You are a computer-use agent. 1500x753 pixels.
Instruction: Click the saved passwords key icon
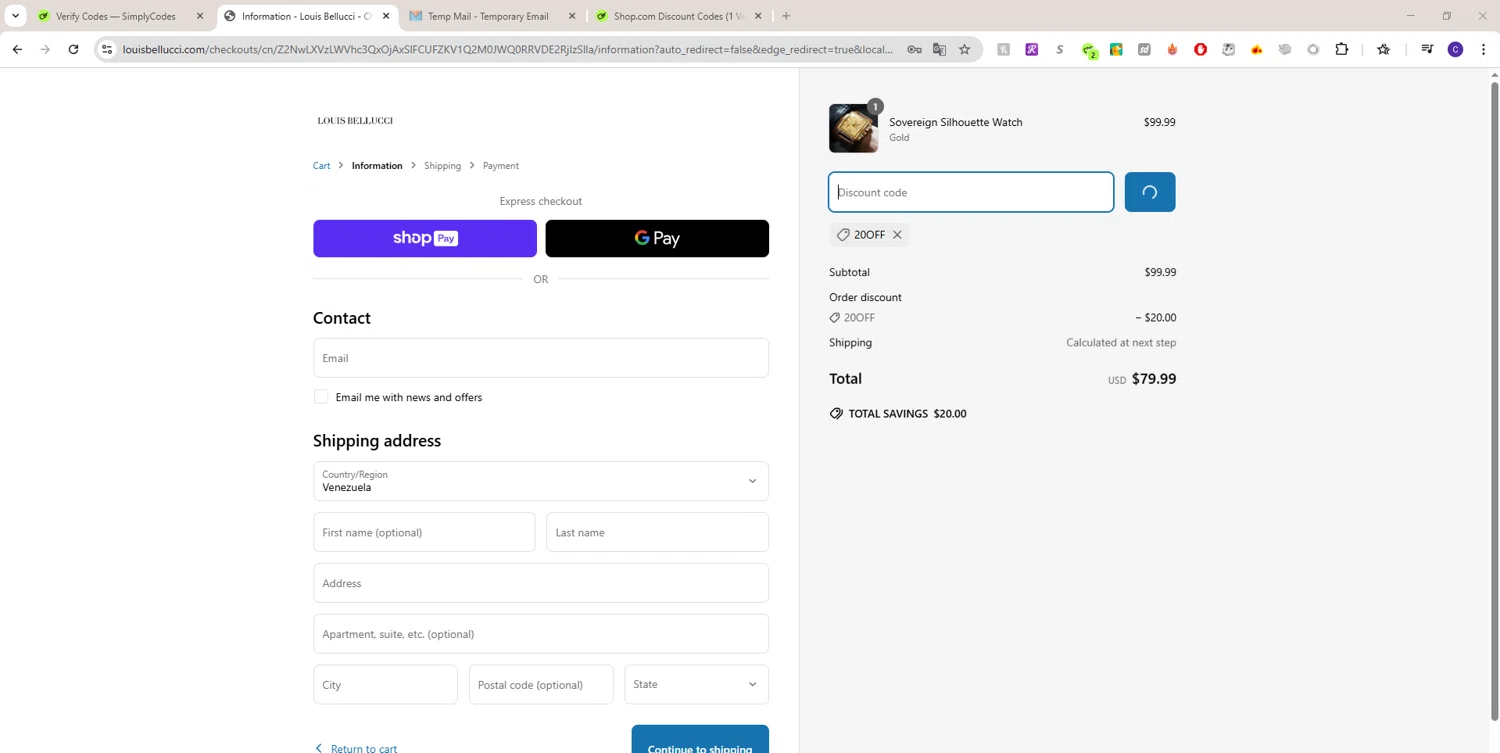pyautogui.click(x=914, y=49)
